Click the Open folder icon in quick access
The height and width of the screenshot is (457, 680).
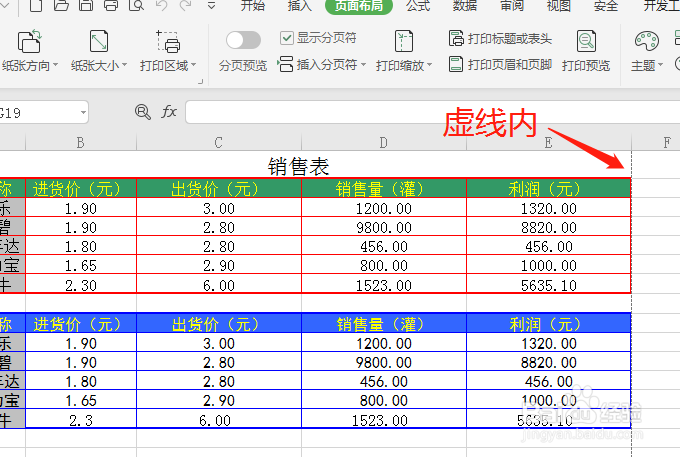coord(61,5)
